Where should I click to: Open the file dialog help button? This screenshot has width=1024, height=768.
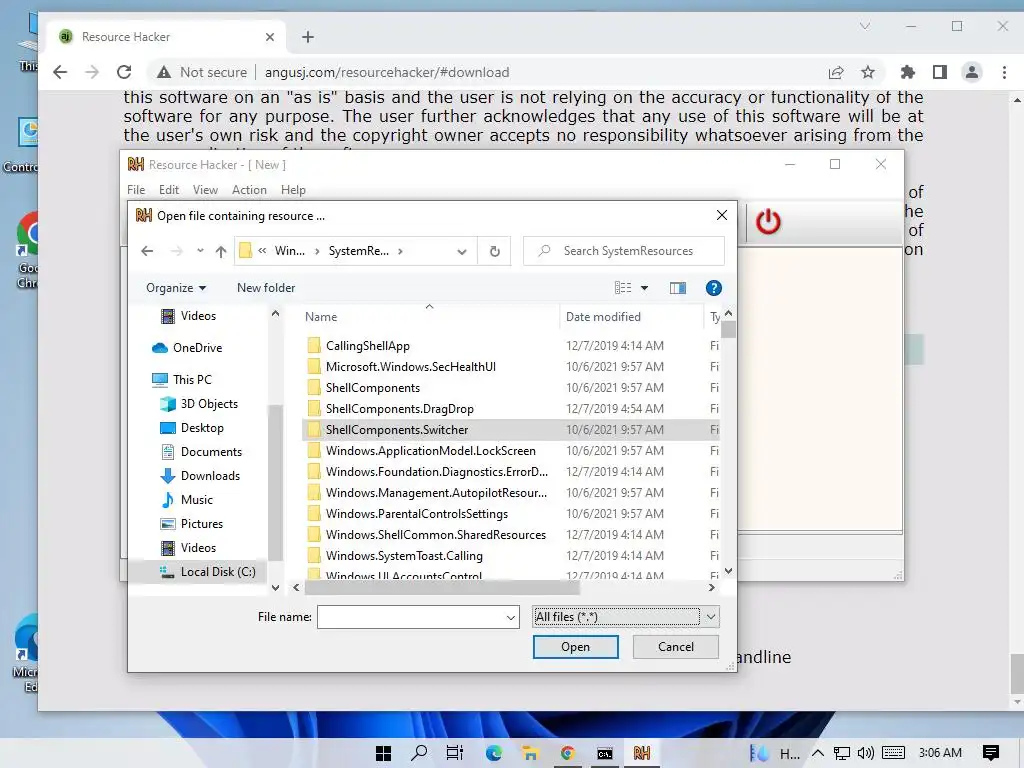[x=713, y=288]
